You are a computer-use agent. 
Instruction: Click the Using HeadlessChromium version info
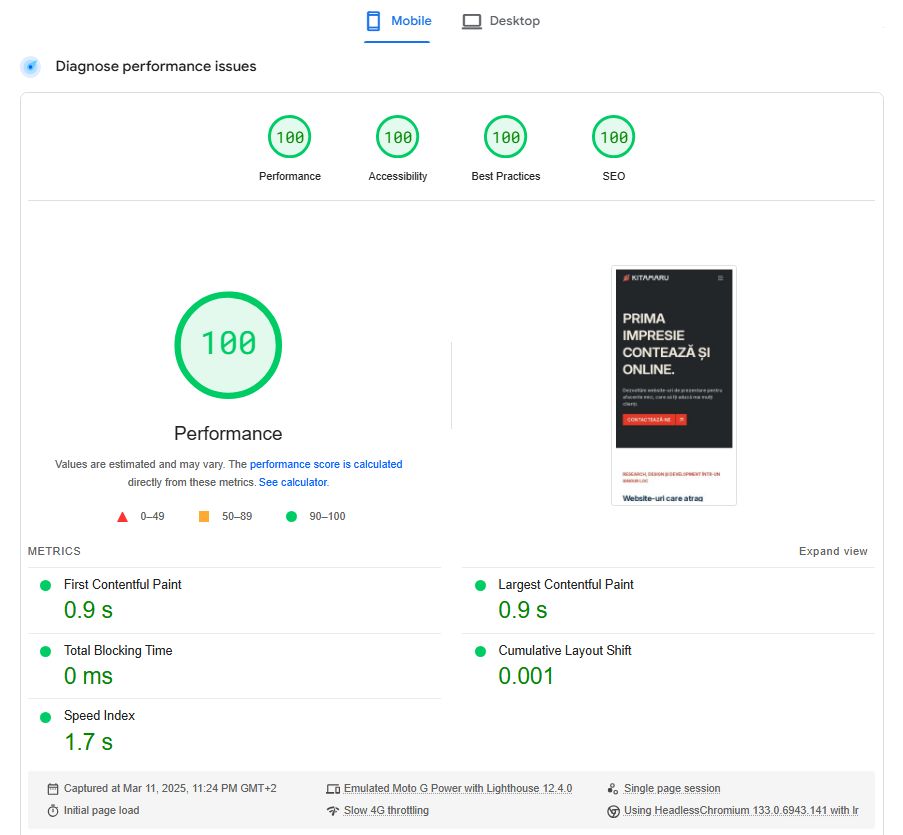740,810
